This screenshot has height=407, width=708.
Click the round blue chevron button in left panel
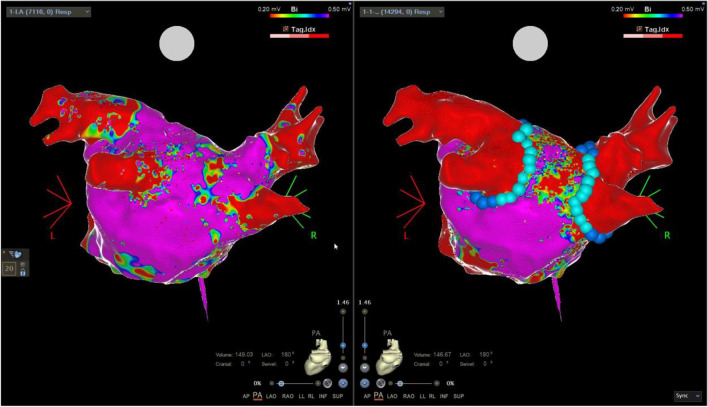coord(343,382)
